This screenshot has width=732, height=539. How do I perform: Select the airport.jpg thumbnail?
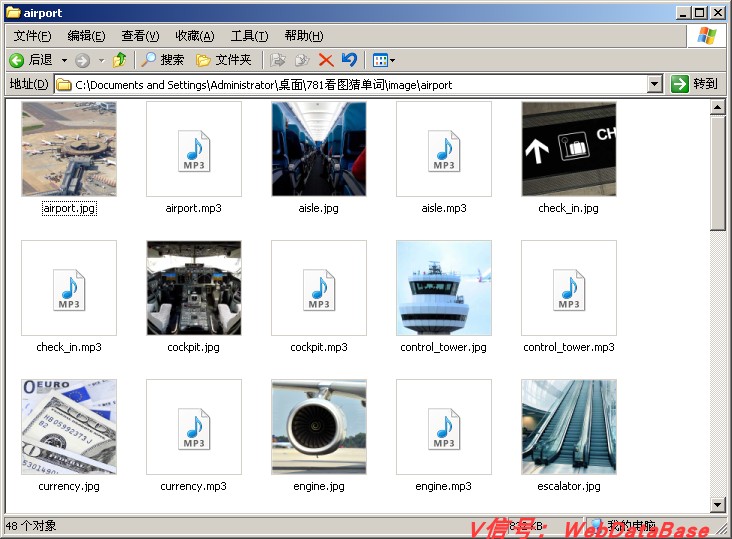click(69, 149)
